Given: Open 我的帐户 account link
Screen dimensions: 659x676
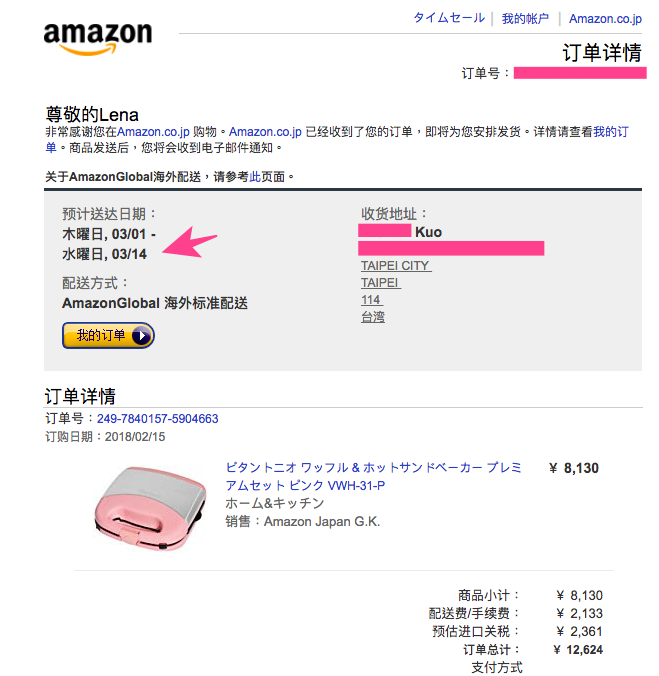Looking at the screenshot, I should click(x=525, y=18).
